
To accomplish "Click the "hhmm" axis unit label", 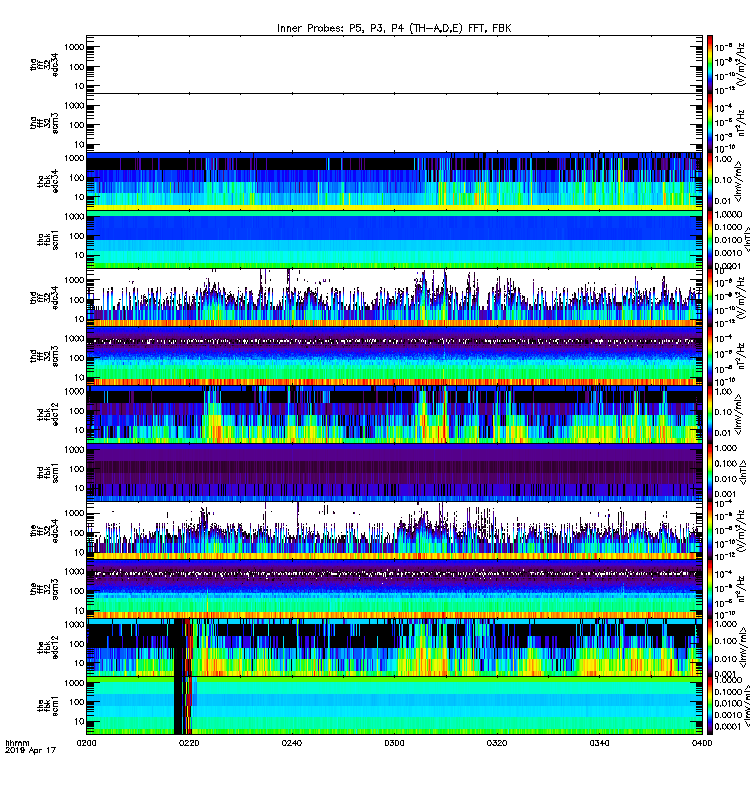I will (17, 743).
